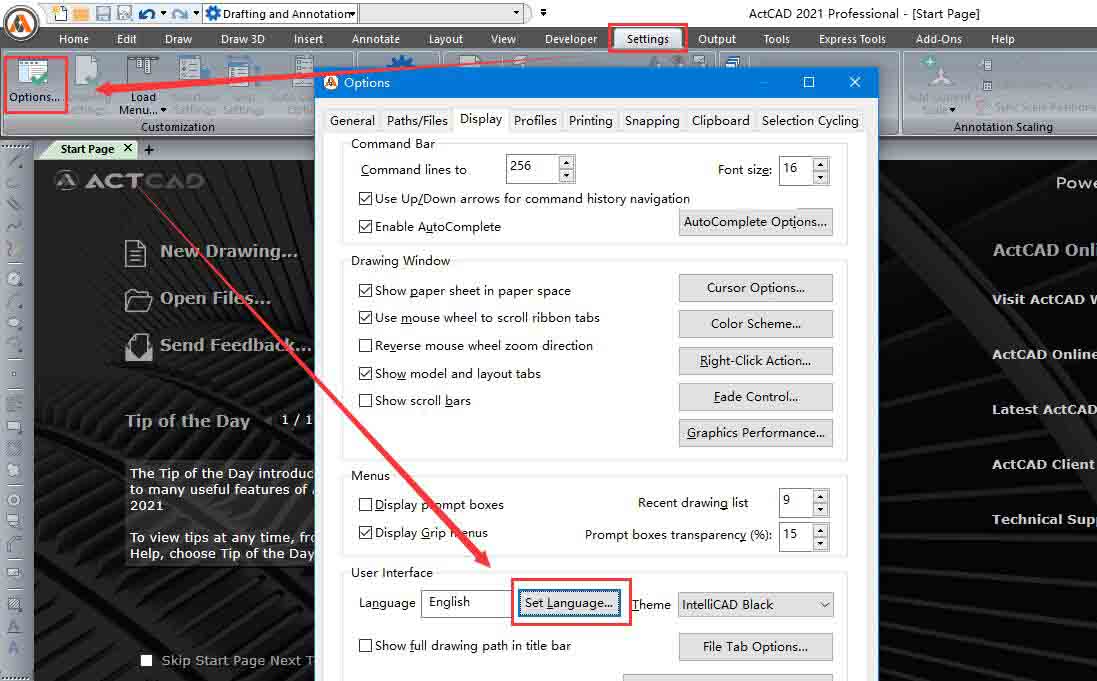
Task: Open the Load Menu dropdown
Action: [x=143, y=104]
